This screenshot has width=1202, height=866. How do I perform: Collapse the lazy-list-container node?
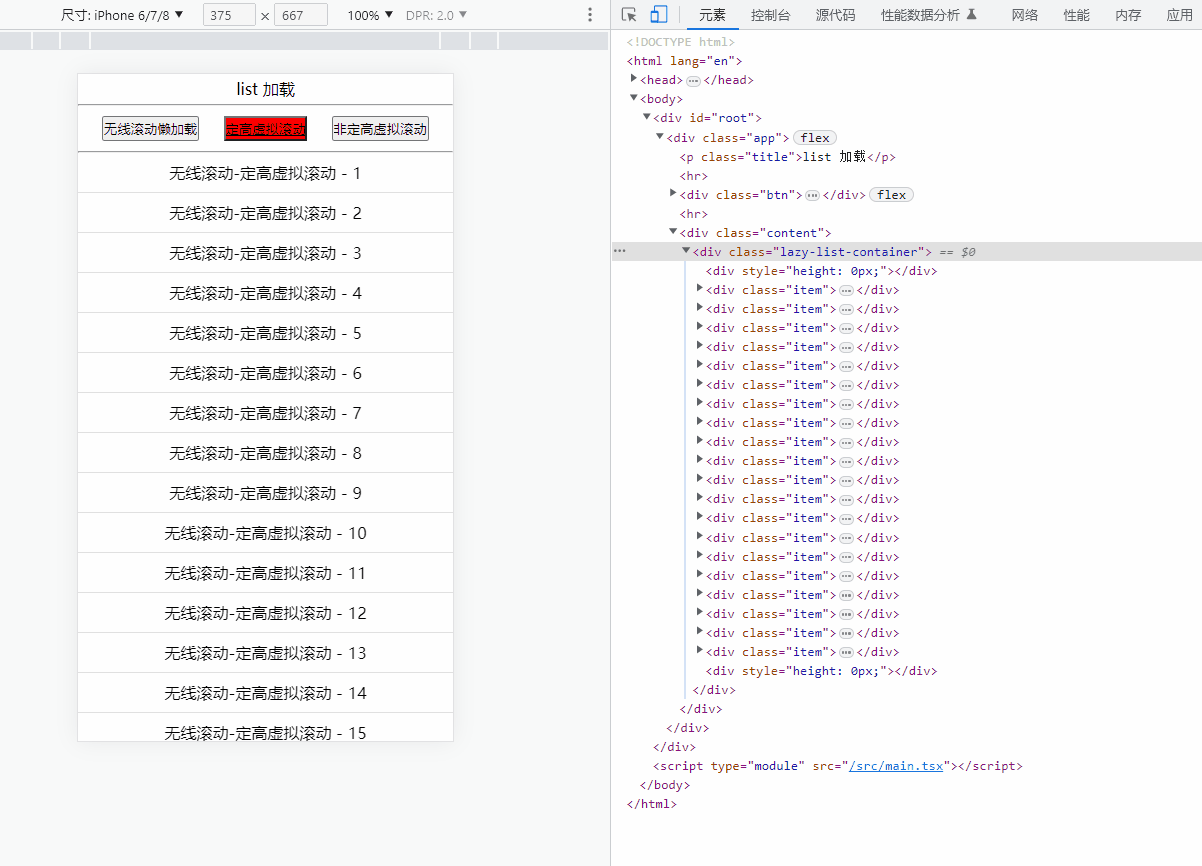tap(686, 250)
